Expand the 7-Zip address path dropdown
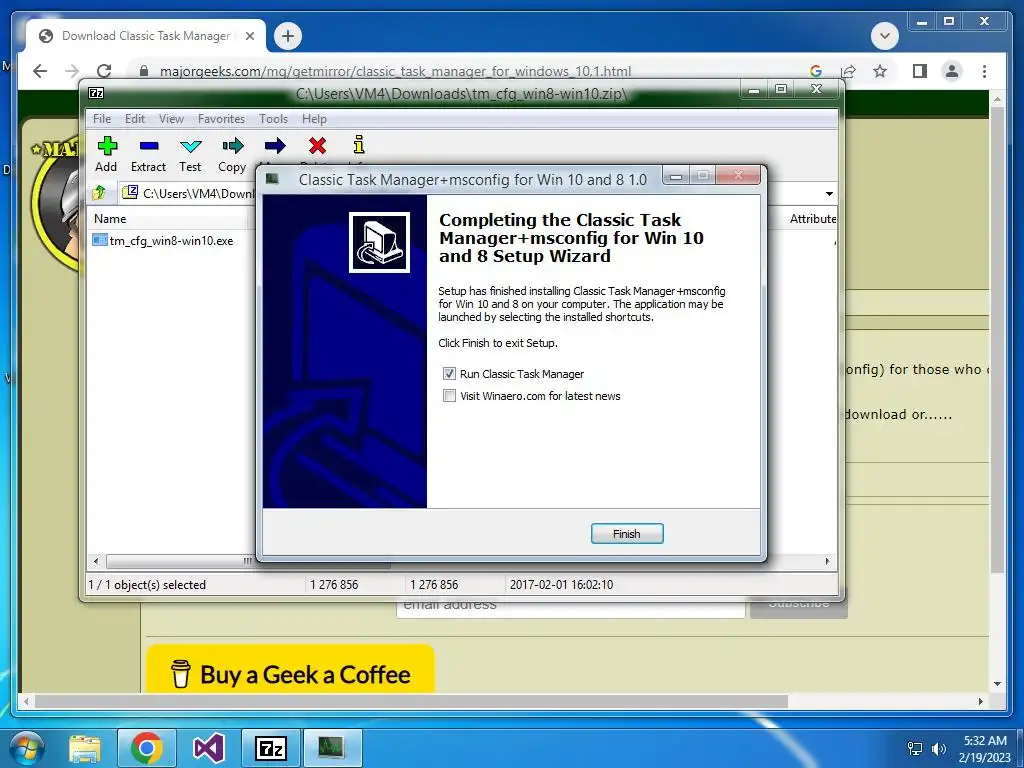Screen dimensions: 1024x768 tap(829, 193)
